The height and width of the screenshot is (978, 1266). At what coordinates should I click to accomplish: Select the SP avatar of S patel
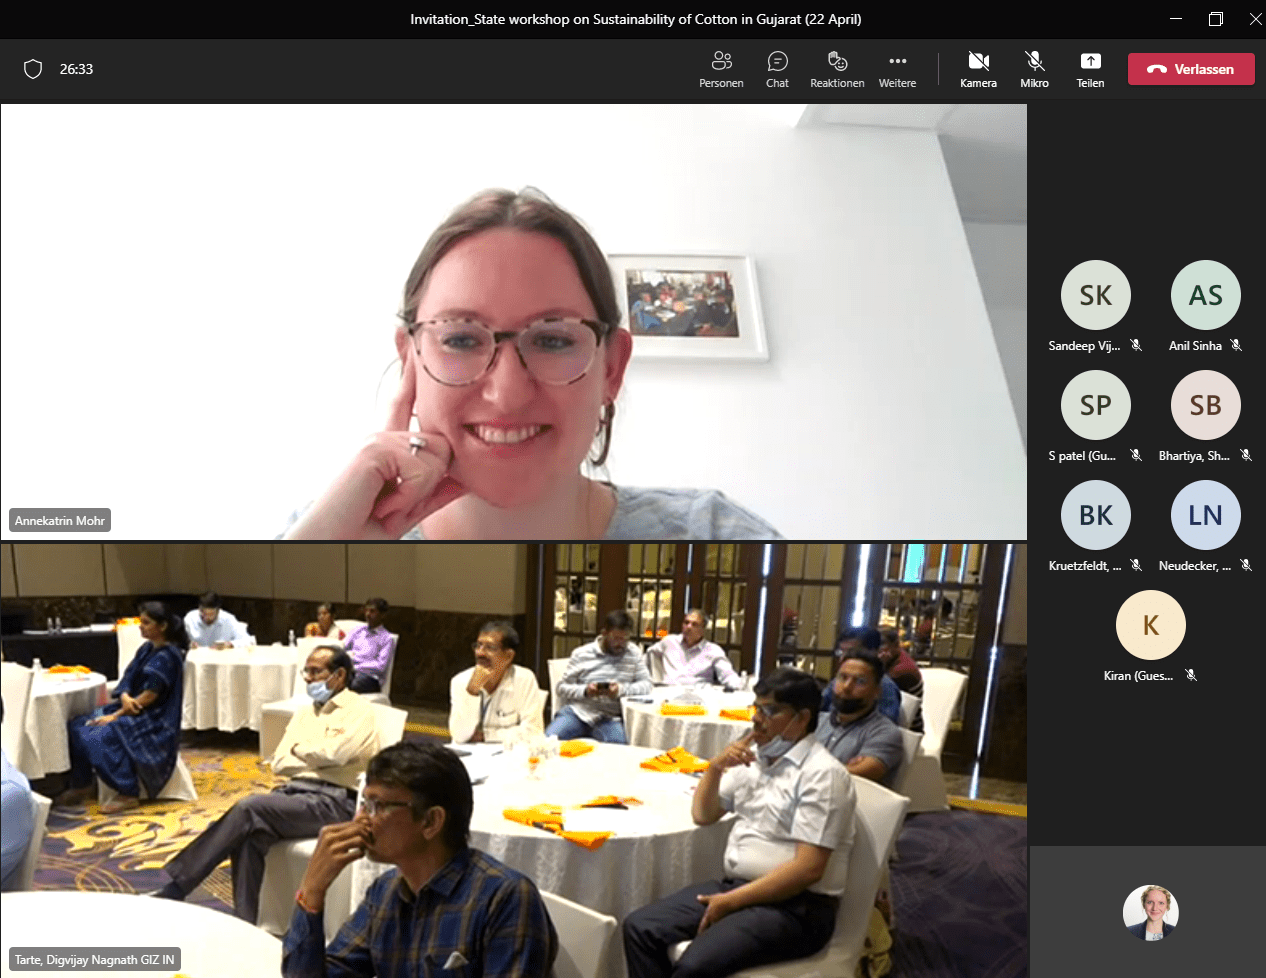pyautogui.click(x=1096, y=405)
